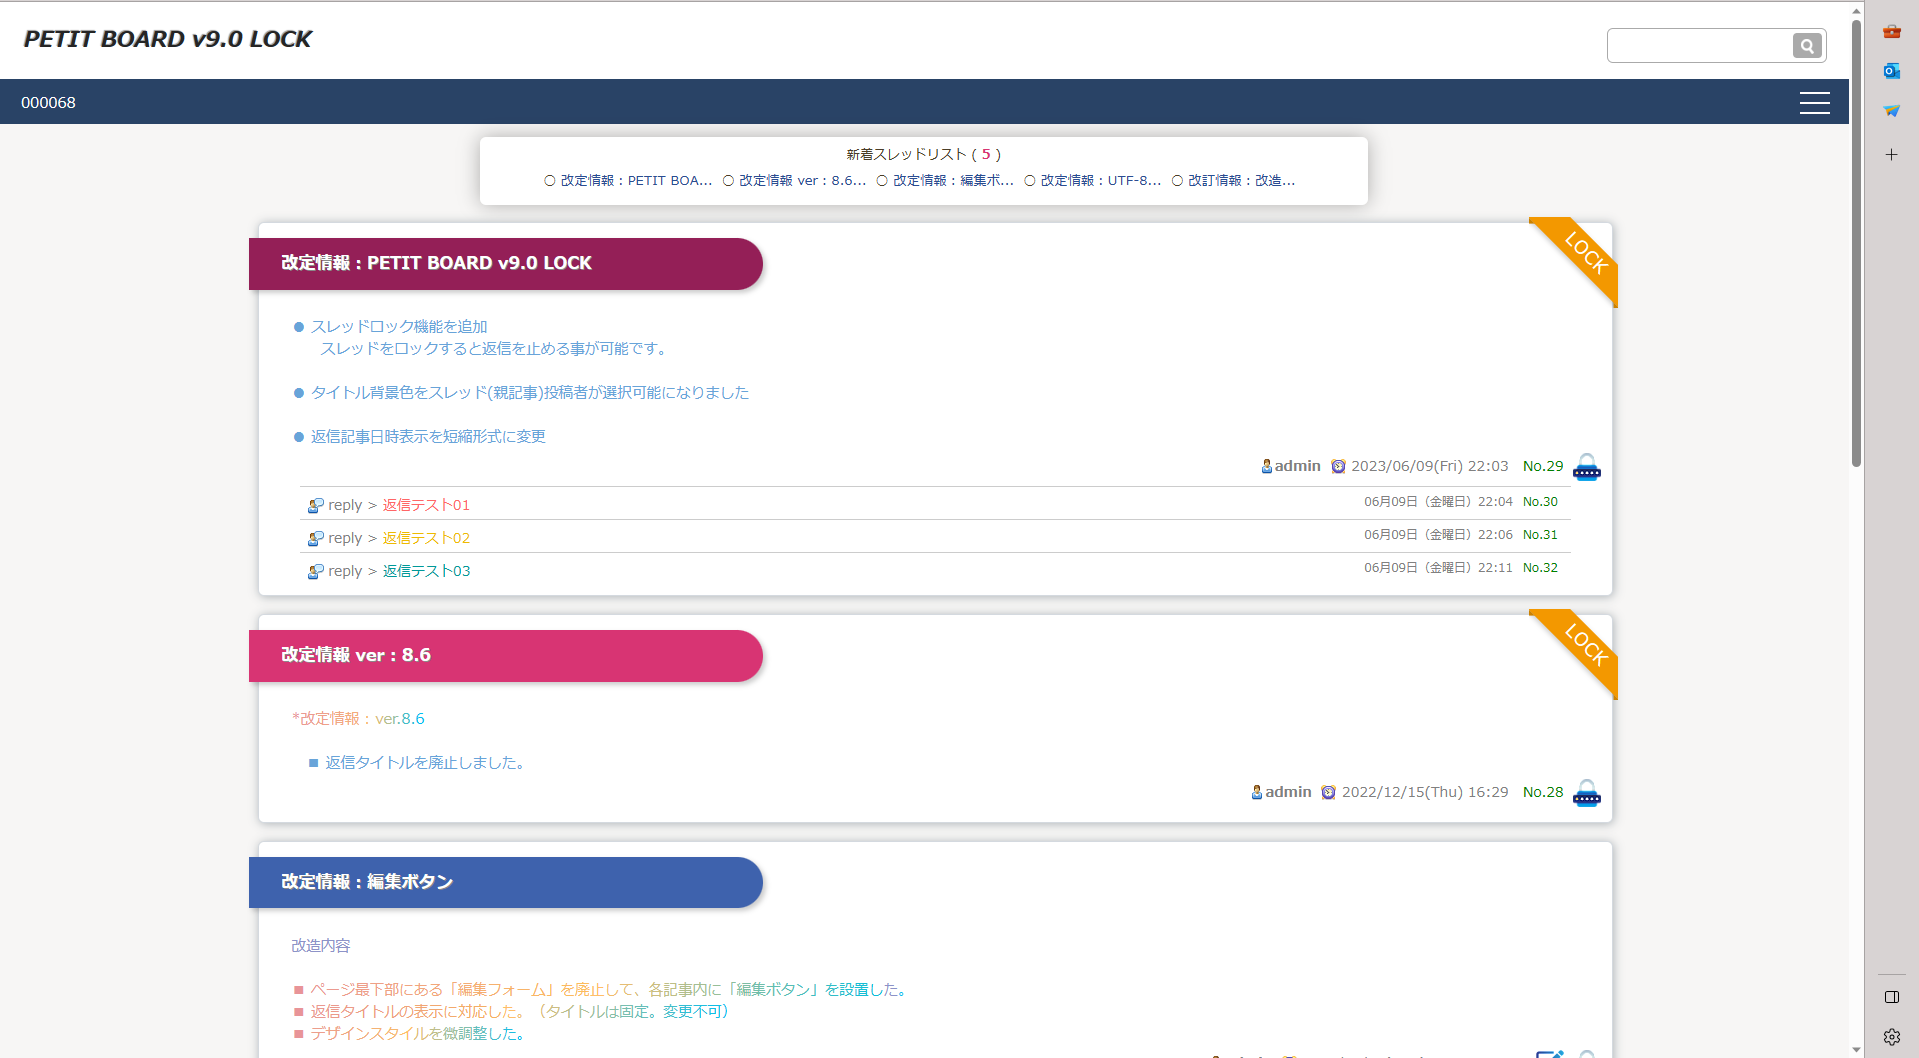Toggle the sidebar panel layout icon
1919x1058 pixels.
(x=1891, y=997)
